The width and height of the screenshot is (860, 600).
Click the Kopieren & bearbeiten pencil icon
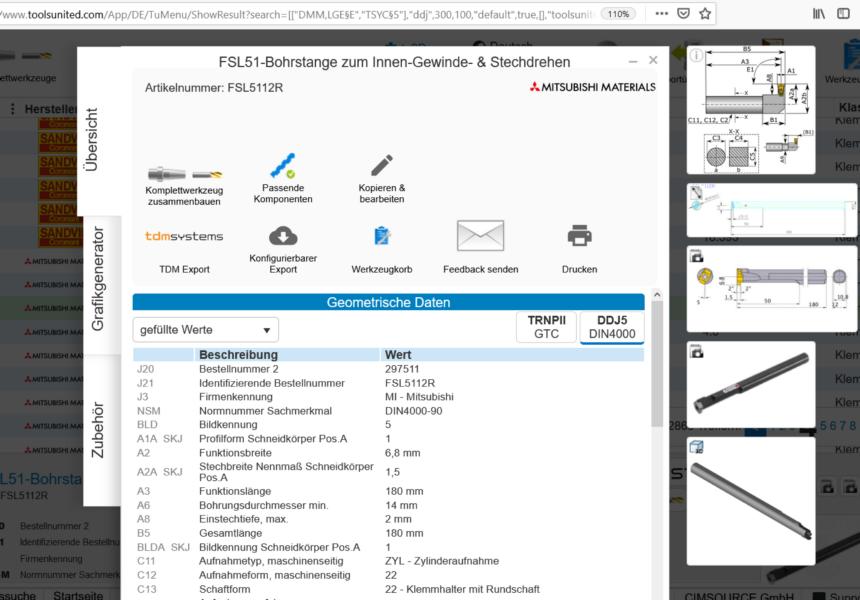(382, 165)
